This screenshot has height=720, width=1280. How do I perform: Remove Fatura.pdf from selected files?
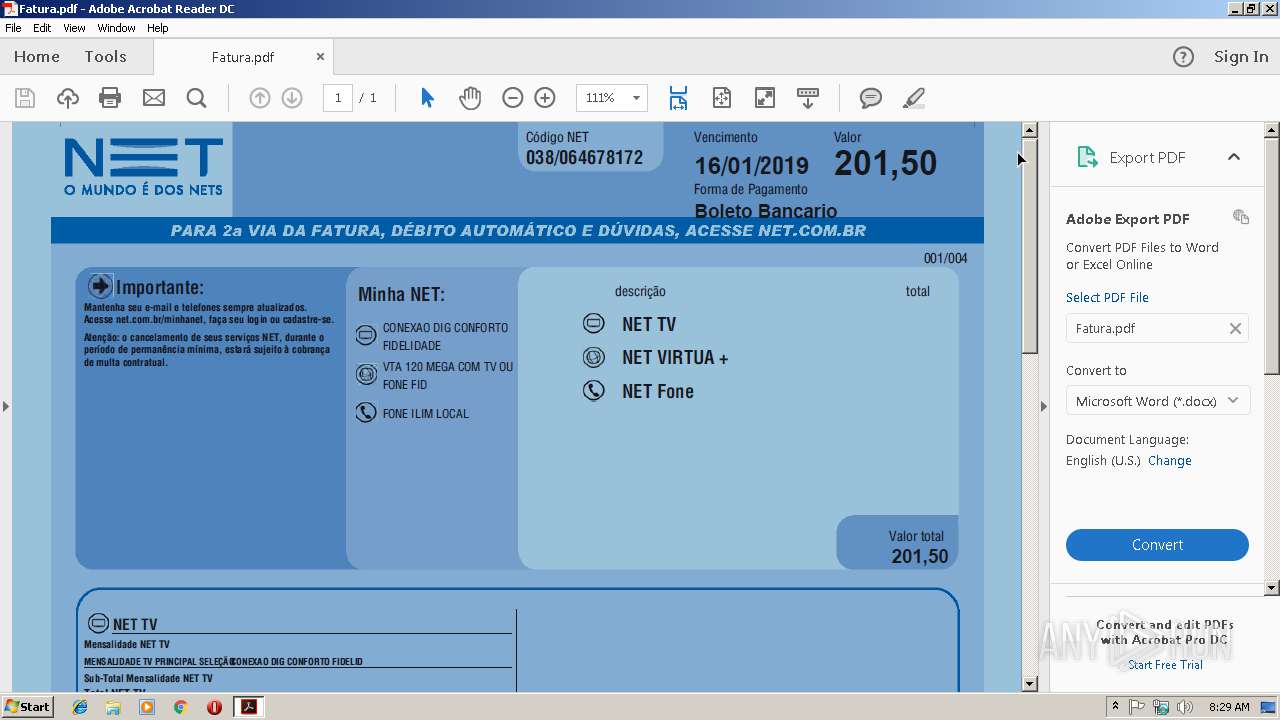[x=1235, y=328]
